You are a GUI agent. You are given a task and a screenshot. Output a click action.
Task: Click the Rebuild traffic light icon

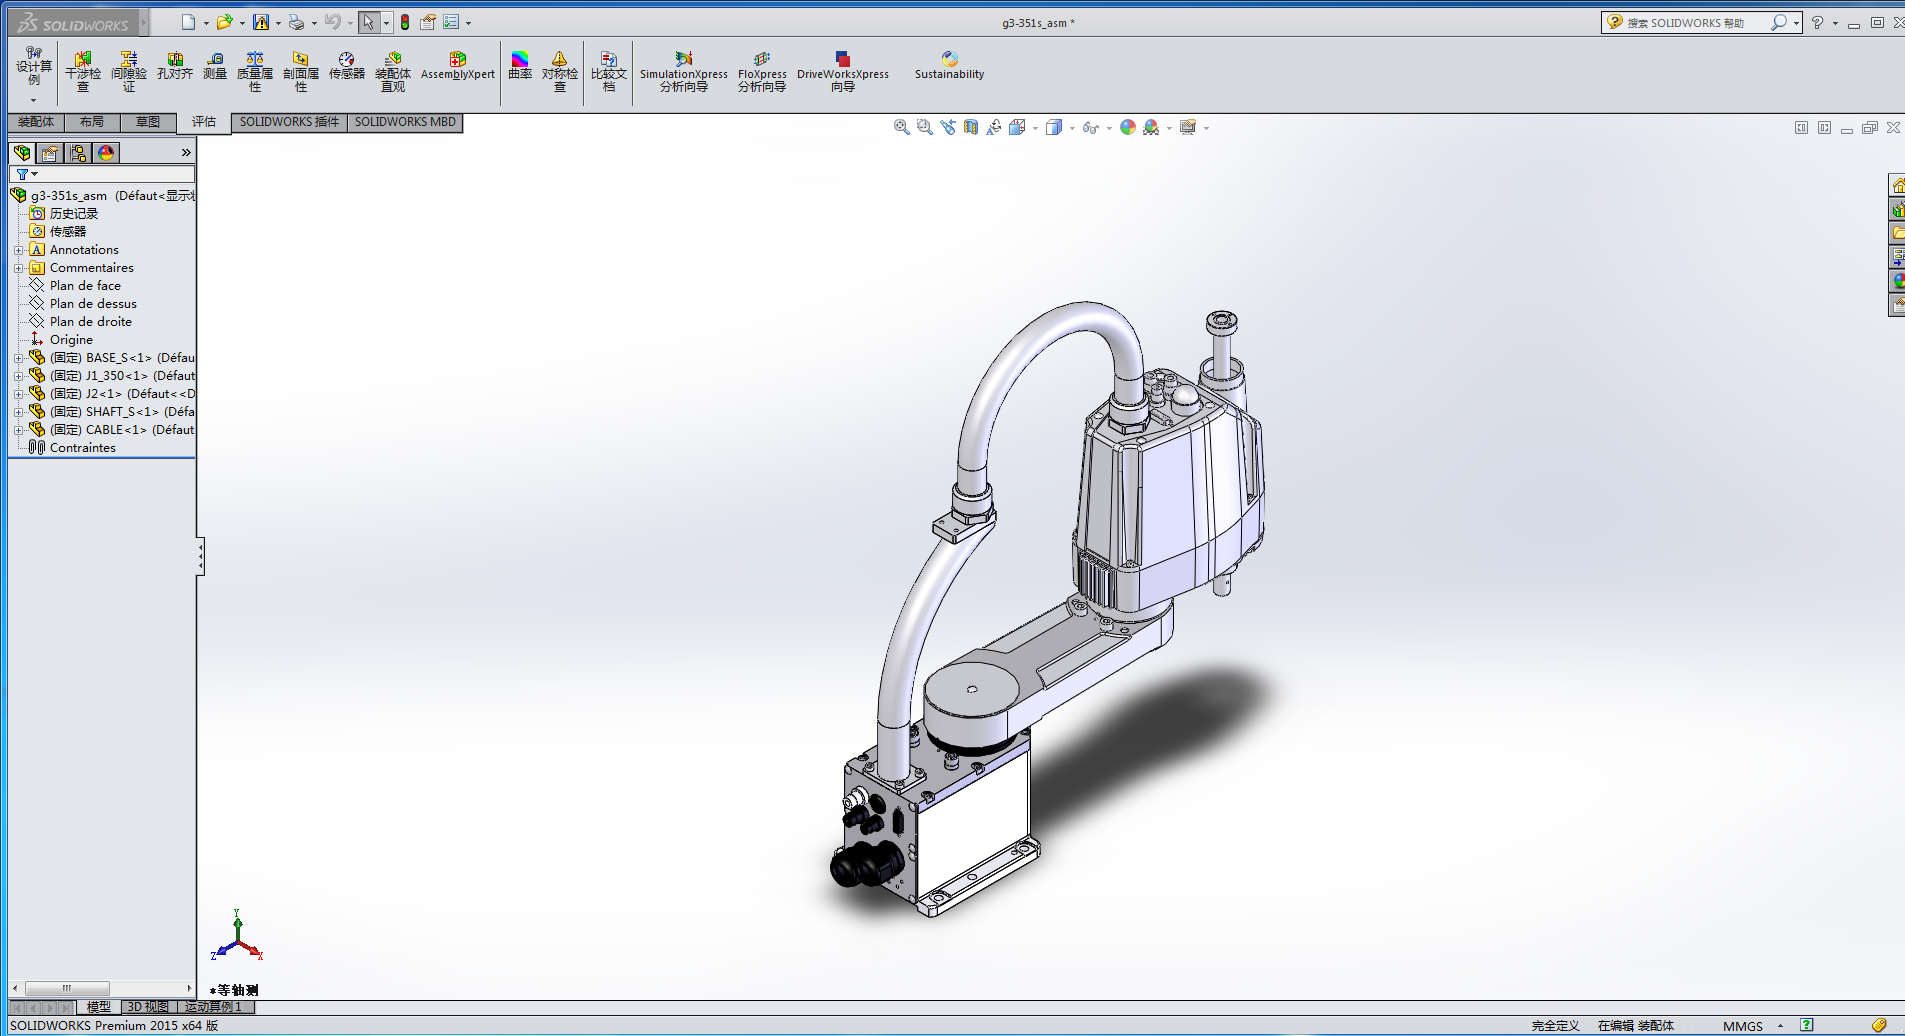pyautogui.click(x=405, y=22)
